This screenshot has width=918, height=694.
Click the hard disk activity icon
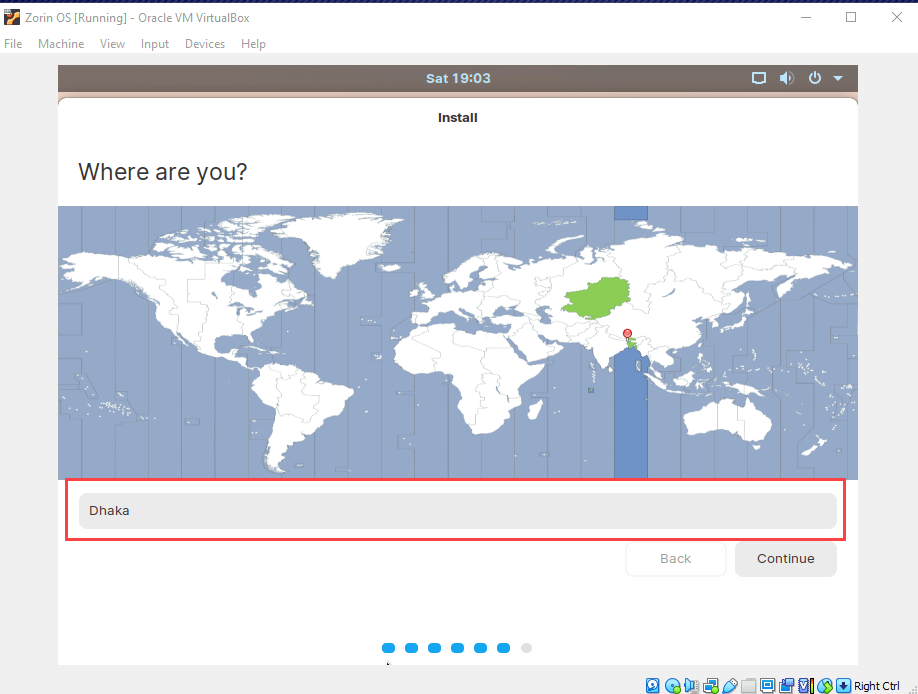(x=653, y=686)
